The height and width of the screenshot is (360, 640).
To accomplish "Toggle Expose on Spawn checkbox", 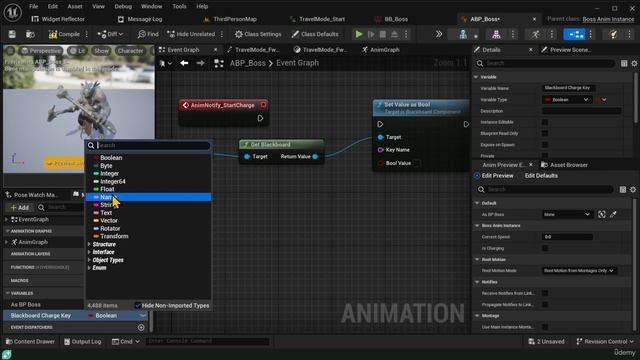I will 545,144.
